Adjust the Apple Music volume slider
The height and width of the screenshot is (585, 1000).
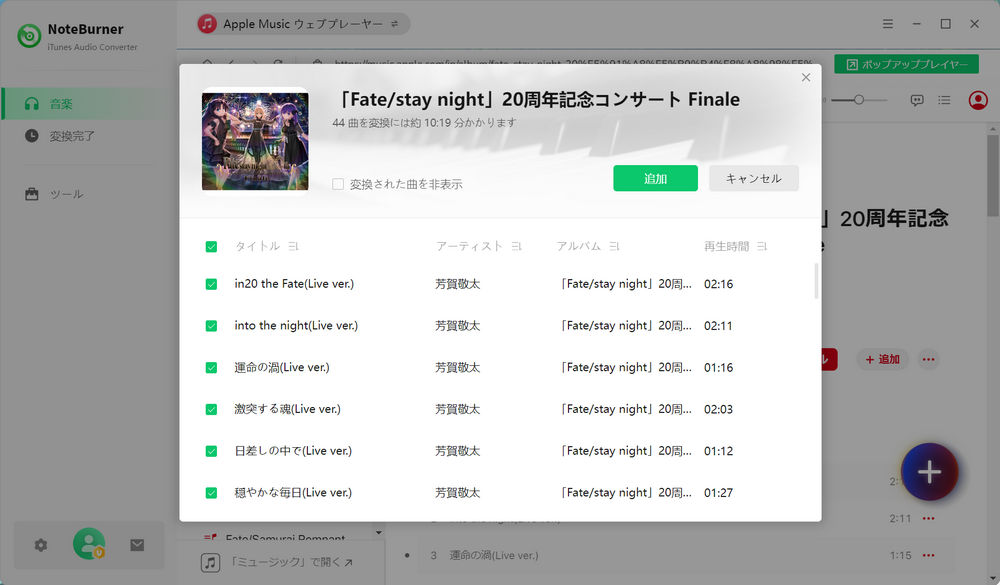tap(861, 100)
